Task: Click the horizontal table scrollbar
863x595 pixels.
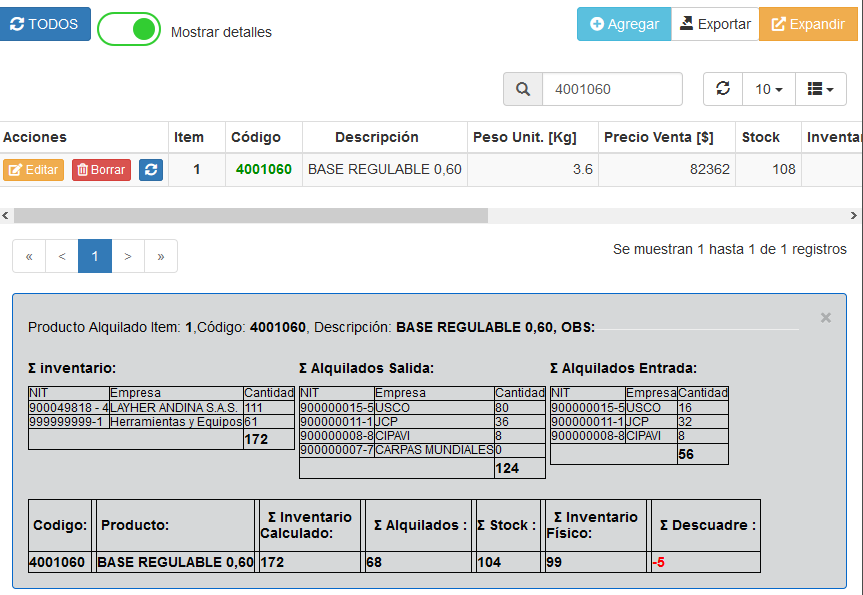Action: coord(250,215)
